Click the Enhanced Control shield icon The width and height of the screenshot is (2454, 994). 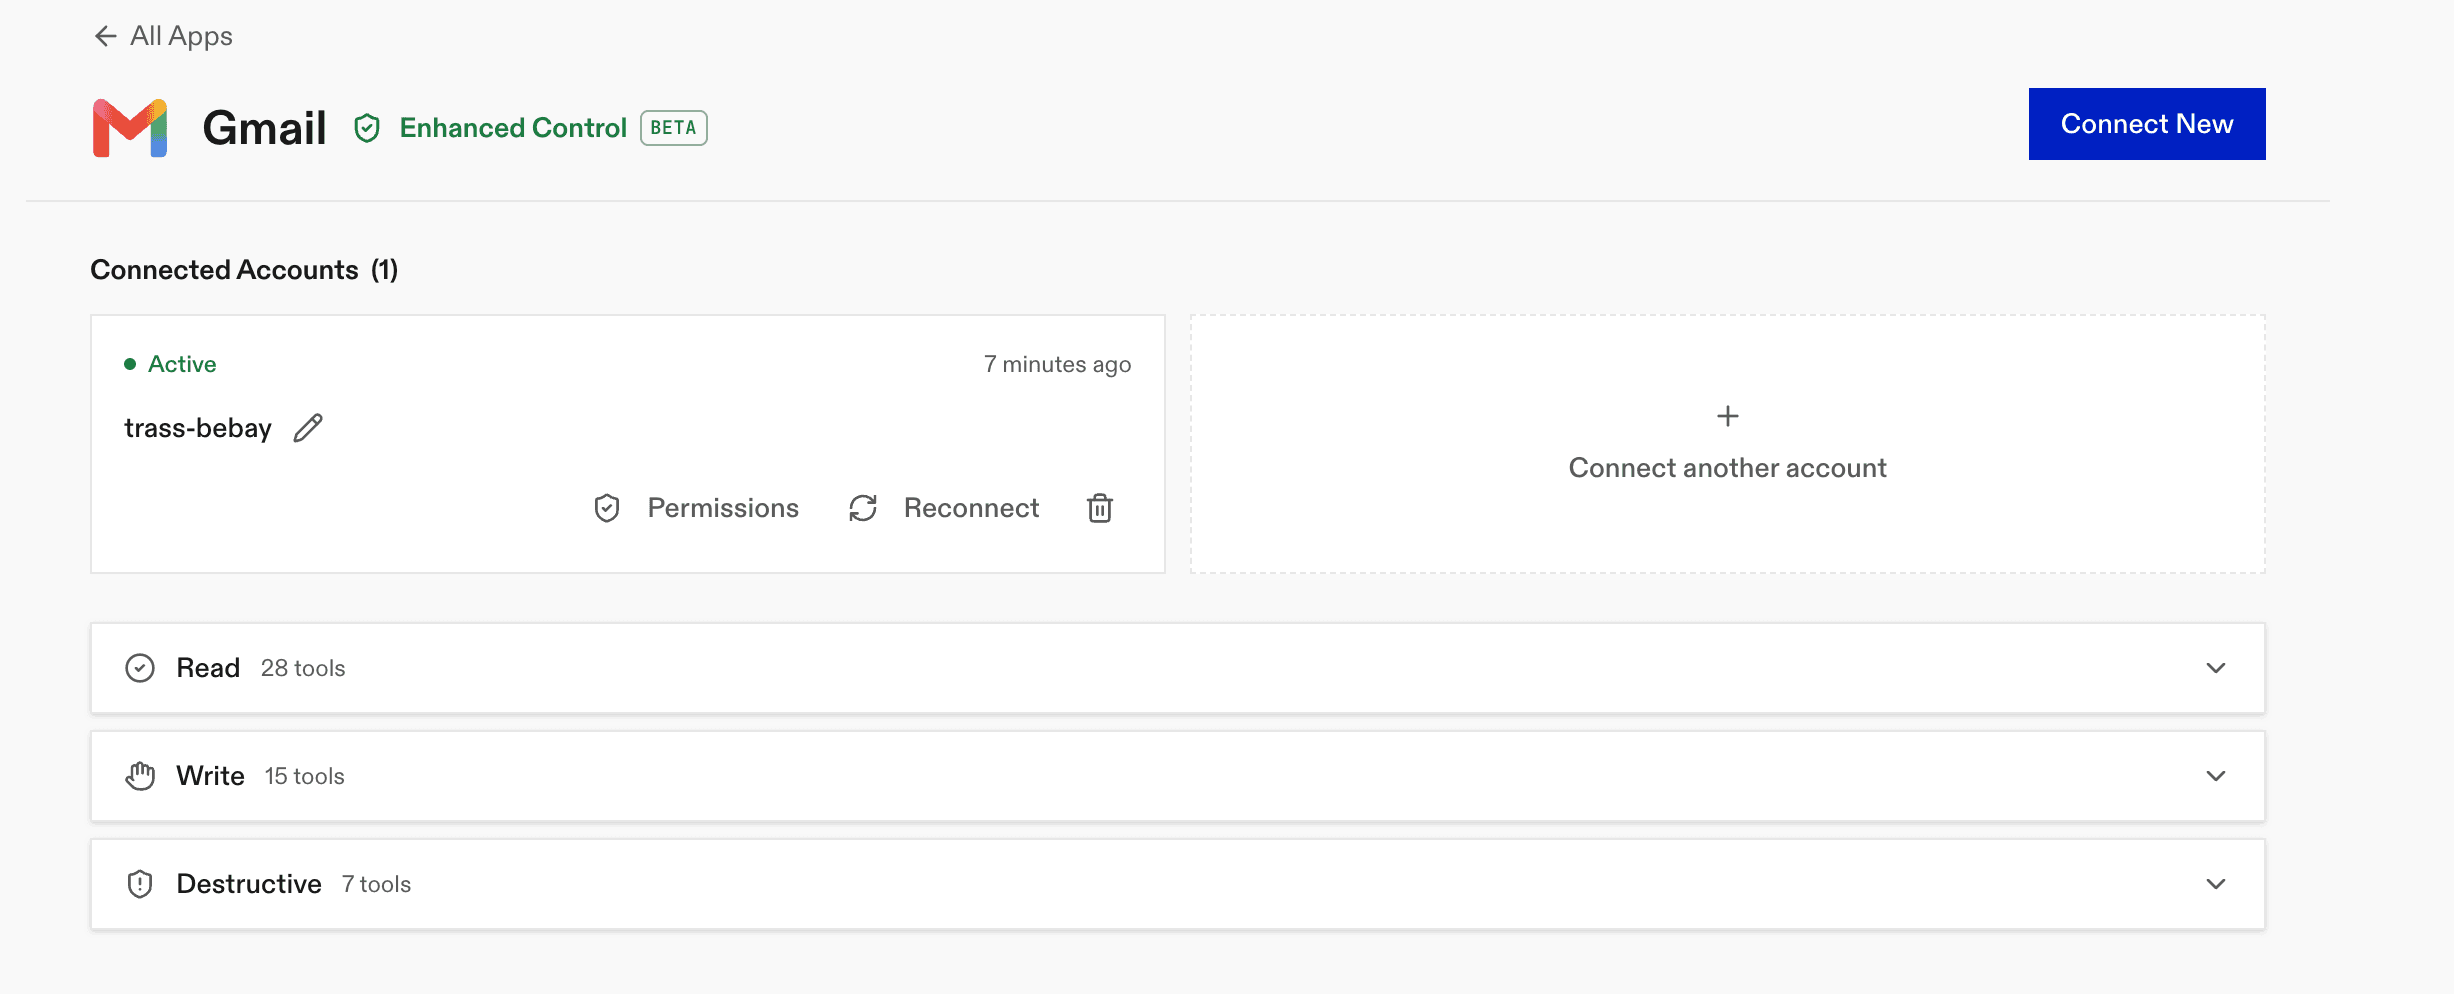[x=367, y=128]
